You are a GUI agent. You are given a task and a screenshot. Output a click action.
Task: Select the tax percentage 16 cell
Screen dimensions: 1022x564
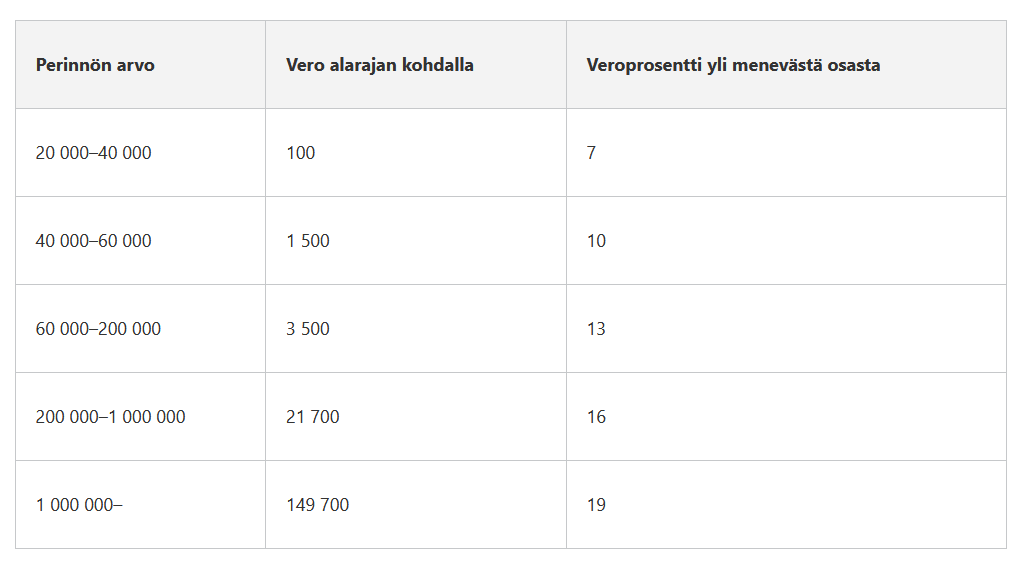click(x=596, y=417)
